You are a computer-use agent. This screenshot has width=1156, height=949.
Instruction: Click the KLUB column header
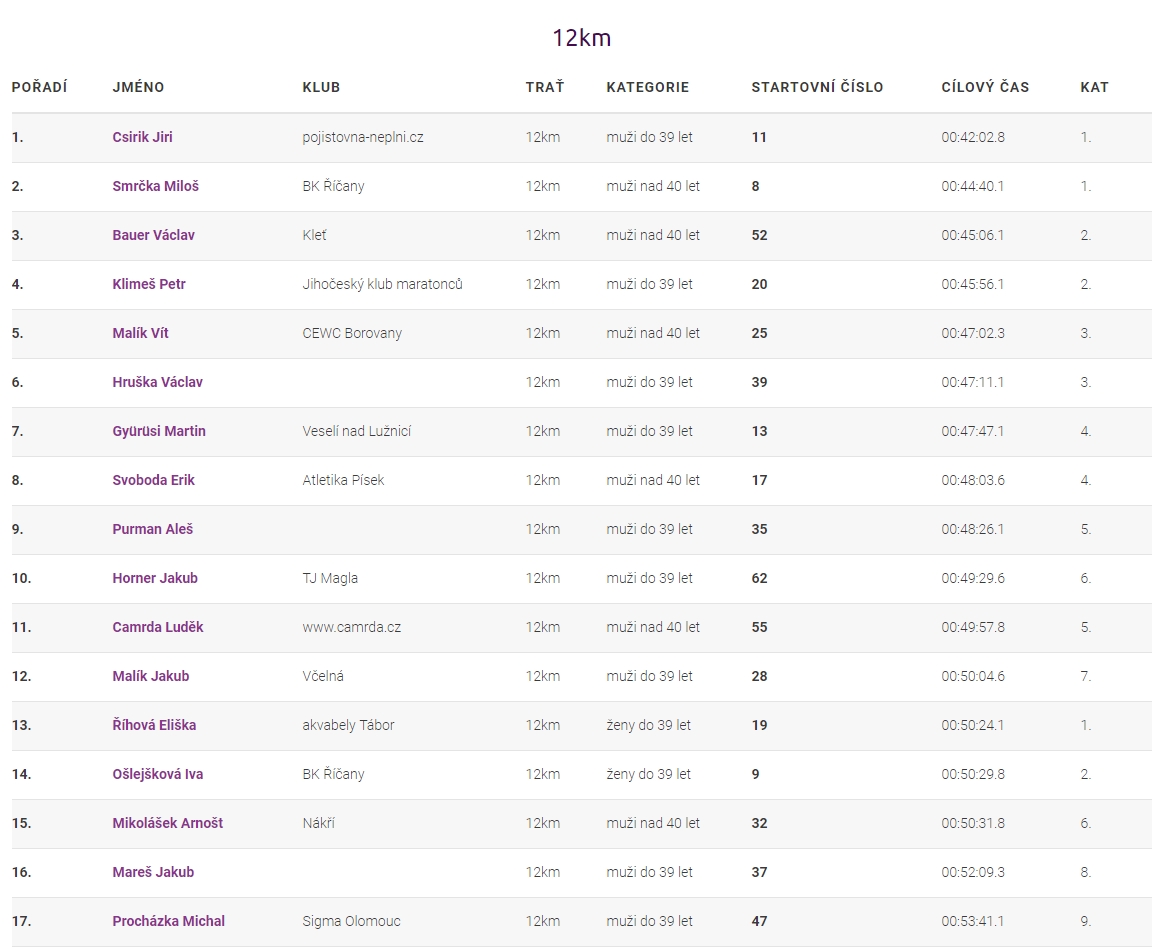(321, 87)
